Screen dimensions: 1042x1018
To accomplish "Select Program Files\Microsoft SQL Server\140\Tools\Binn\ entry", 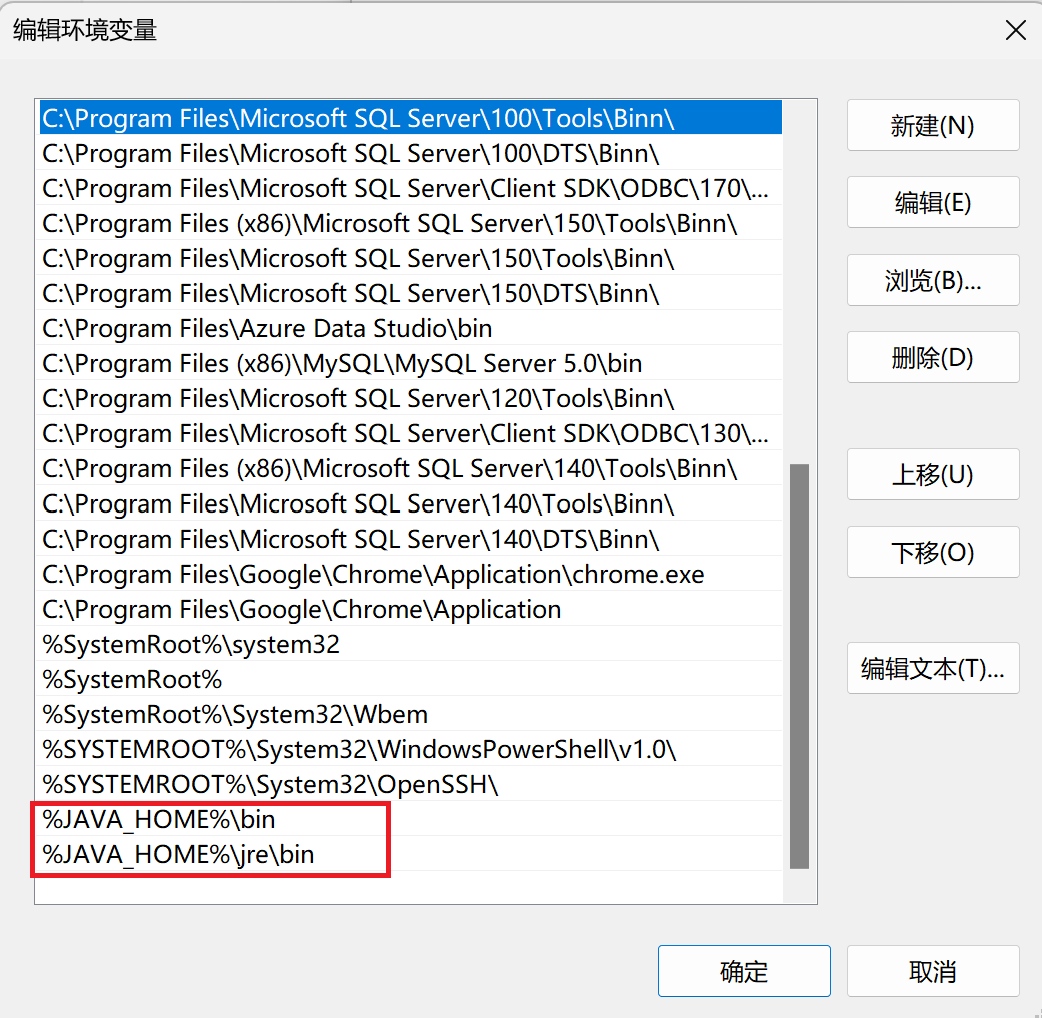I will 411,504.
